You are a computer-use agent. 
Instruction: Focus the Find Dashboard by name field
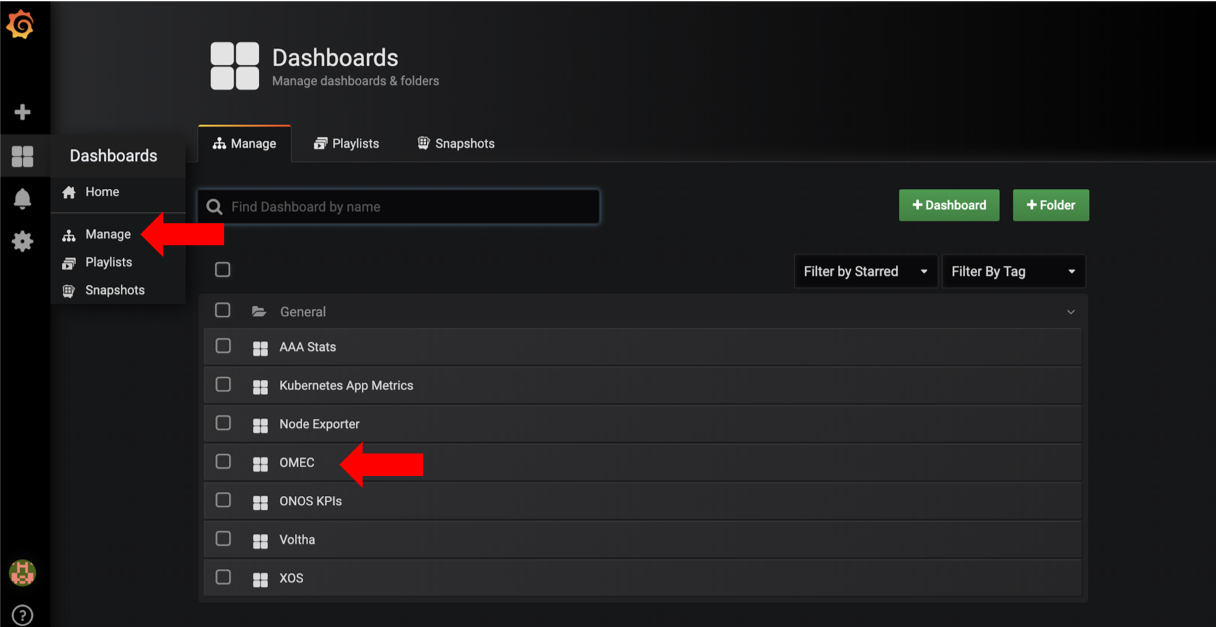(x=399, y=207)
